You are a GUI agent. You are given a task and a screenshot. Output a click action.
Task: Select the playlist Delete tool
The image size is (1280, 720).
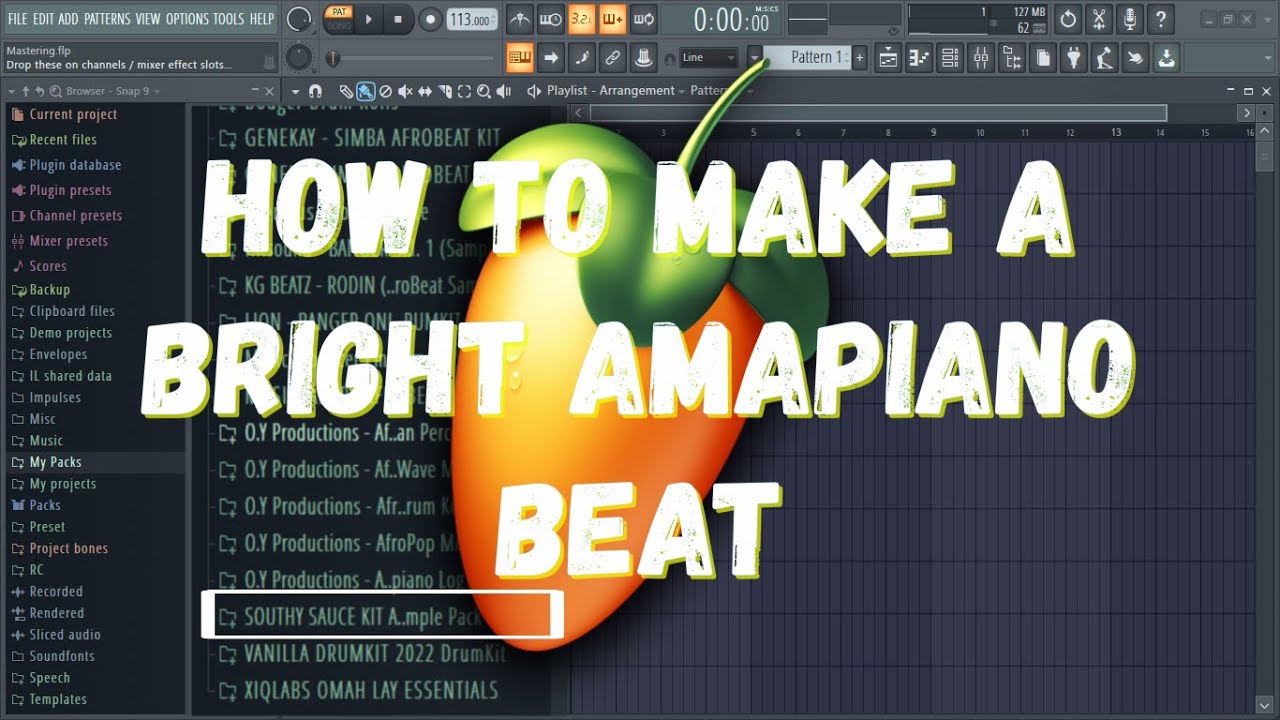coord(385,91)
